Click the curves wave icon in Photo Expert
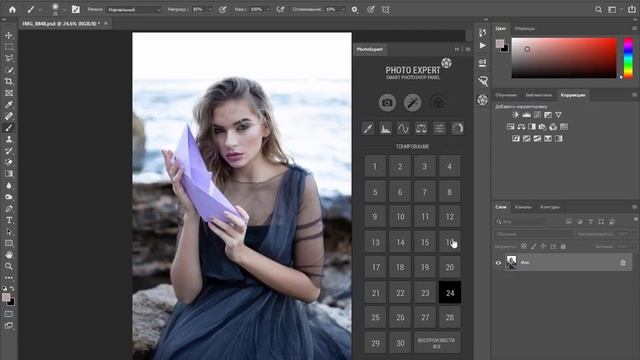 tap(403, 129)
